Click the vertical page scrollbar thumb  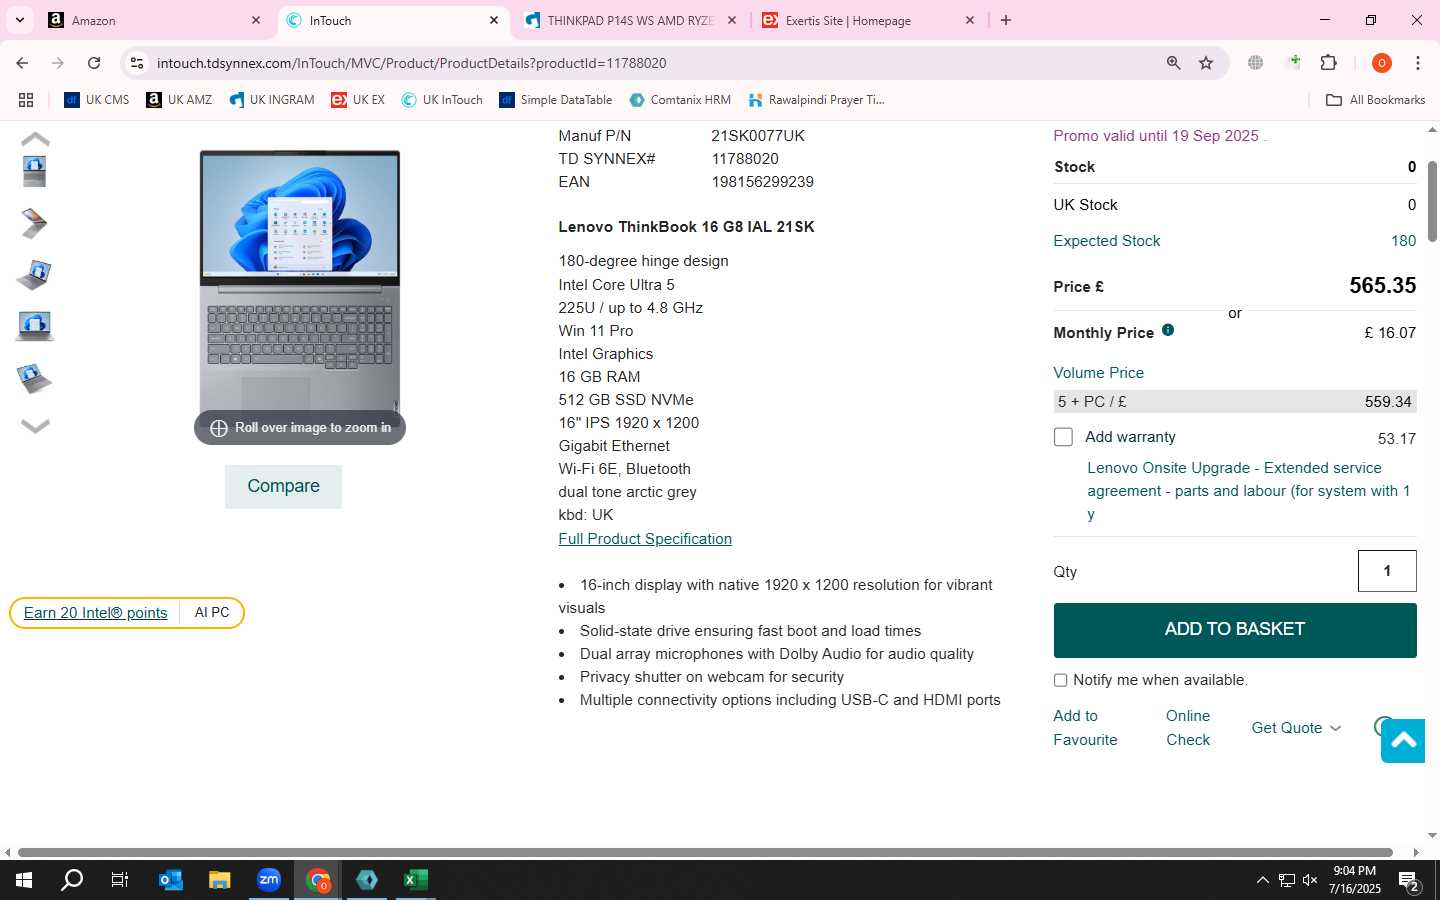click(1432, 201)
